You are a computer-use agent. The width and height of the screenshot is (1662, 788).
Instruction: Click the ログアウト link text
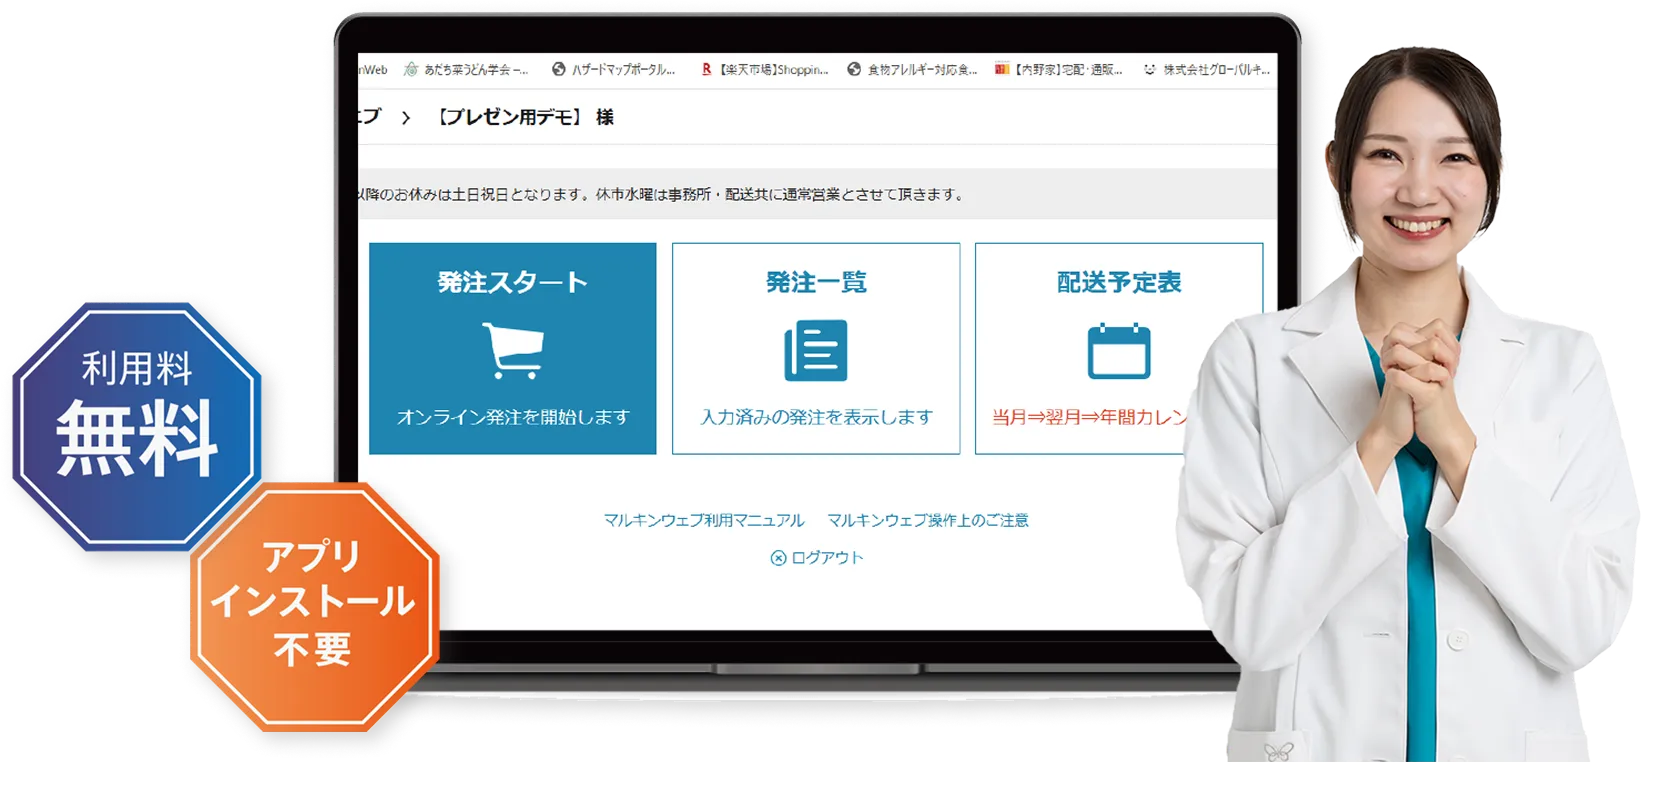(827, 558)
